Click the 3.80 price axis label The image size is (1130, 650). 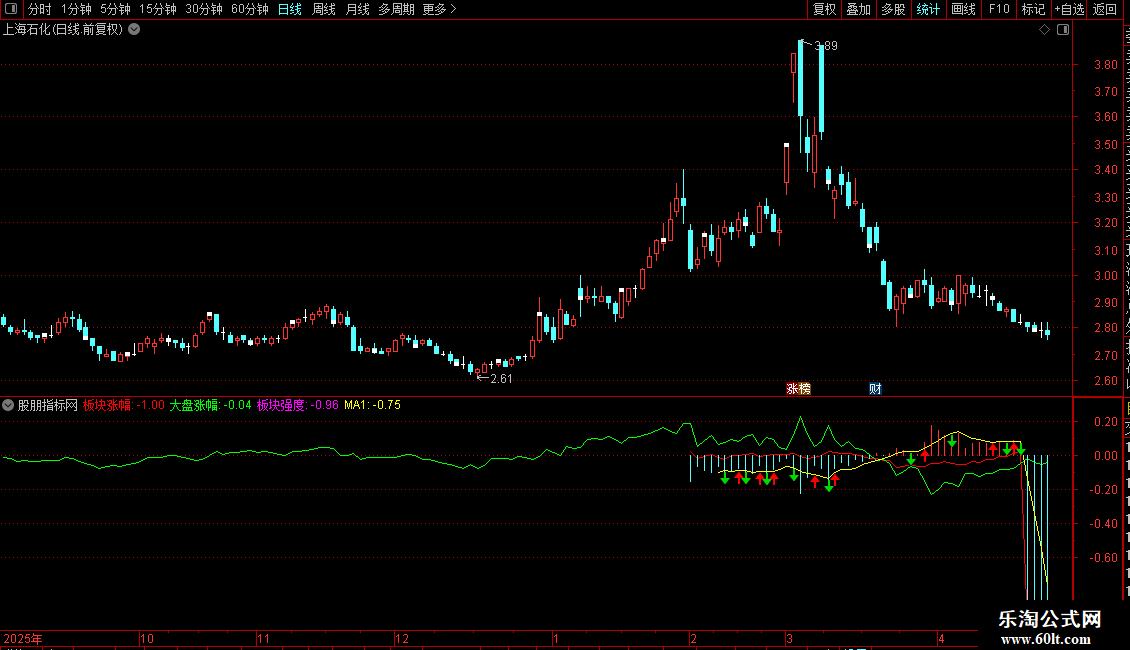tap(1105, 64)
